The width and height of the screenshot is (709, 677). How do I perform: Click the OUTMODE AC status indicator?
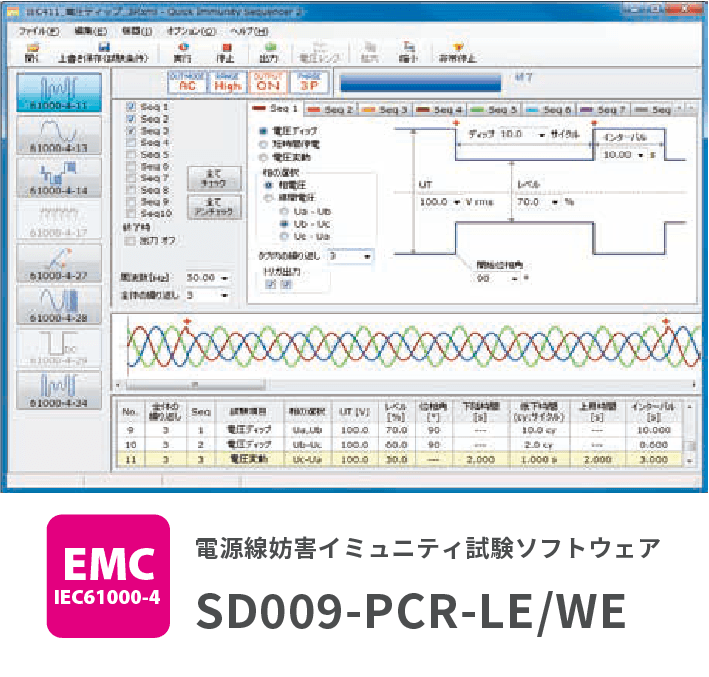pos(187,82)
